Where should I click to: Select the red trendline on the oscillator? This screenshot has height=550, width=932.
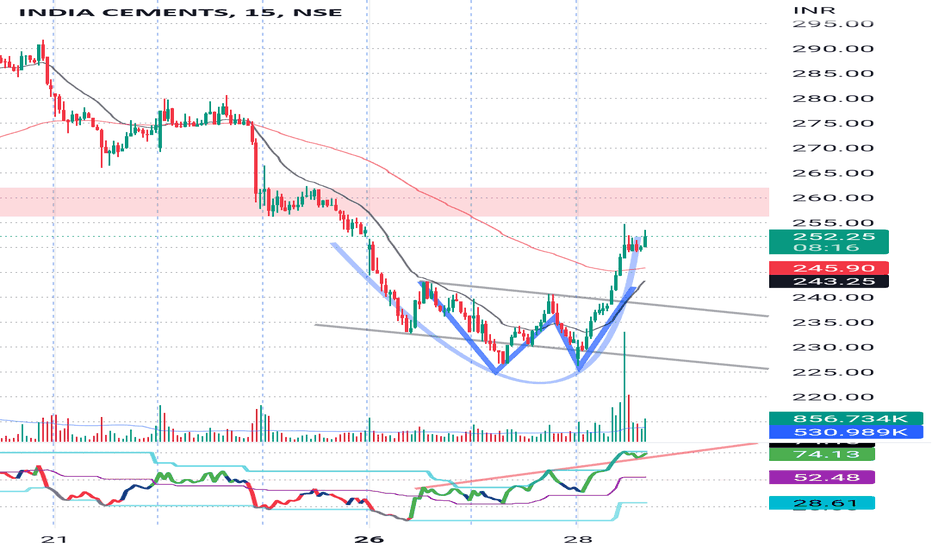tap(587, 466)
